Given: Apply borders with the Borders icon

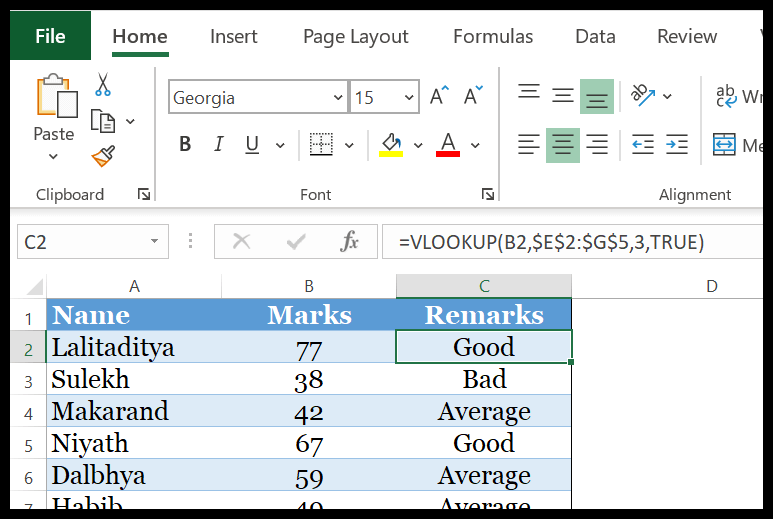Looking at the screenshot, I should 321,144.
